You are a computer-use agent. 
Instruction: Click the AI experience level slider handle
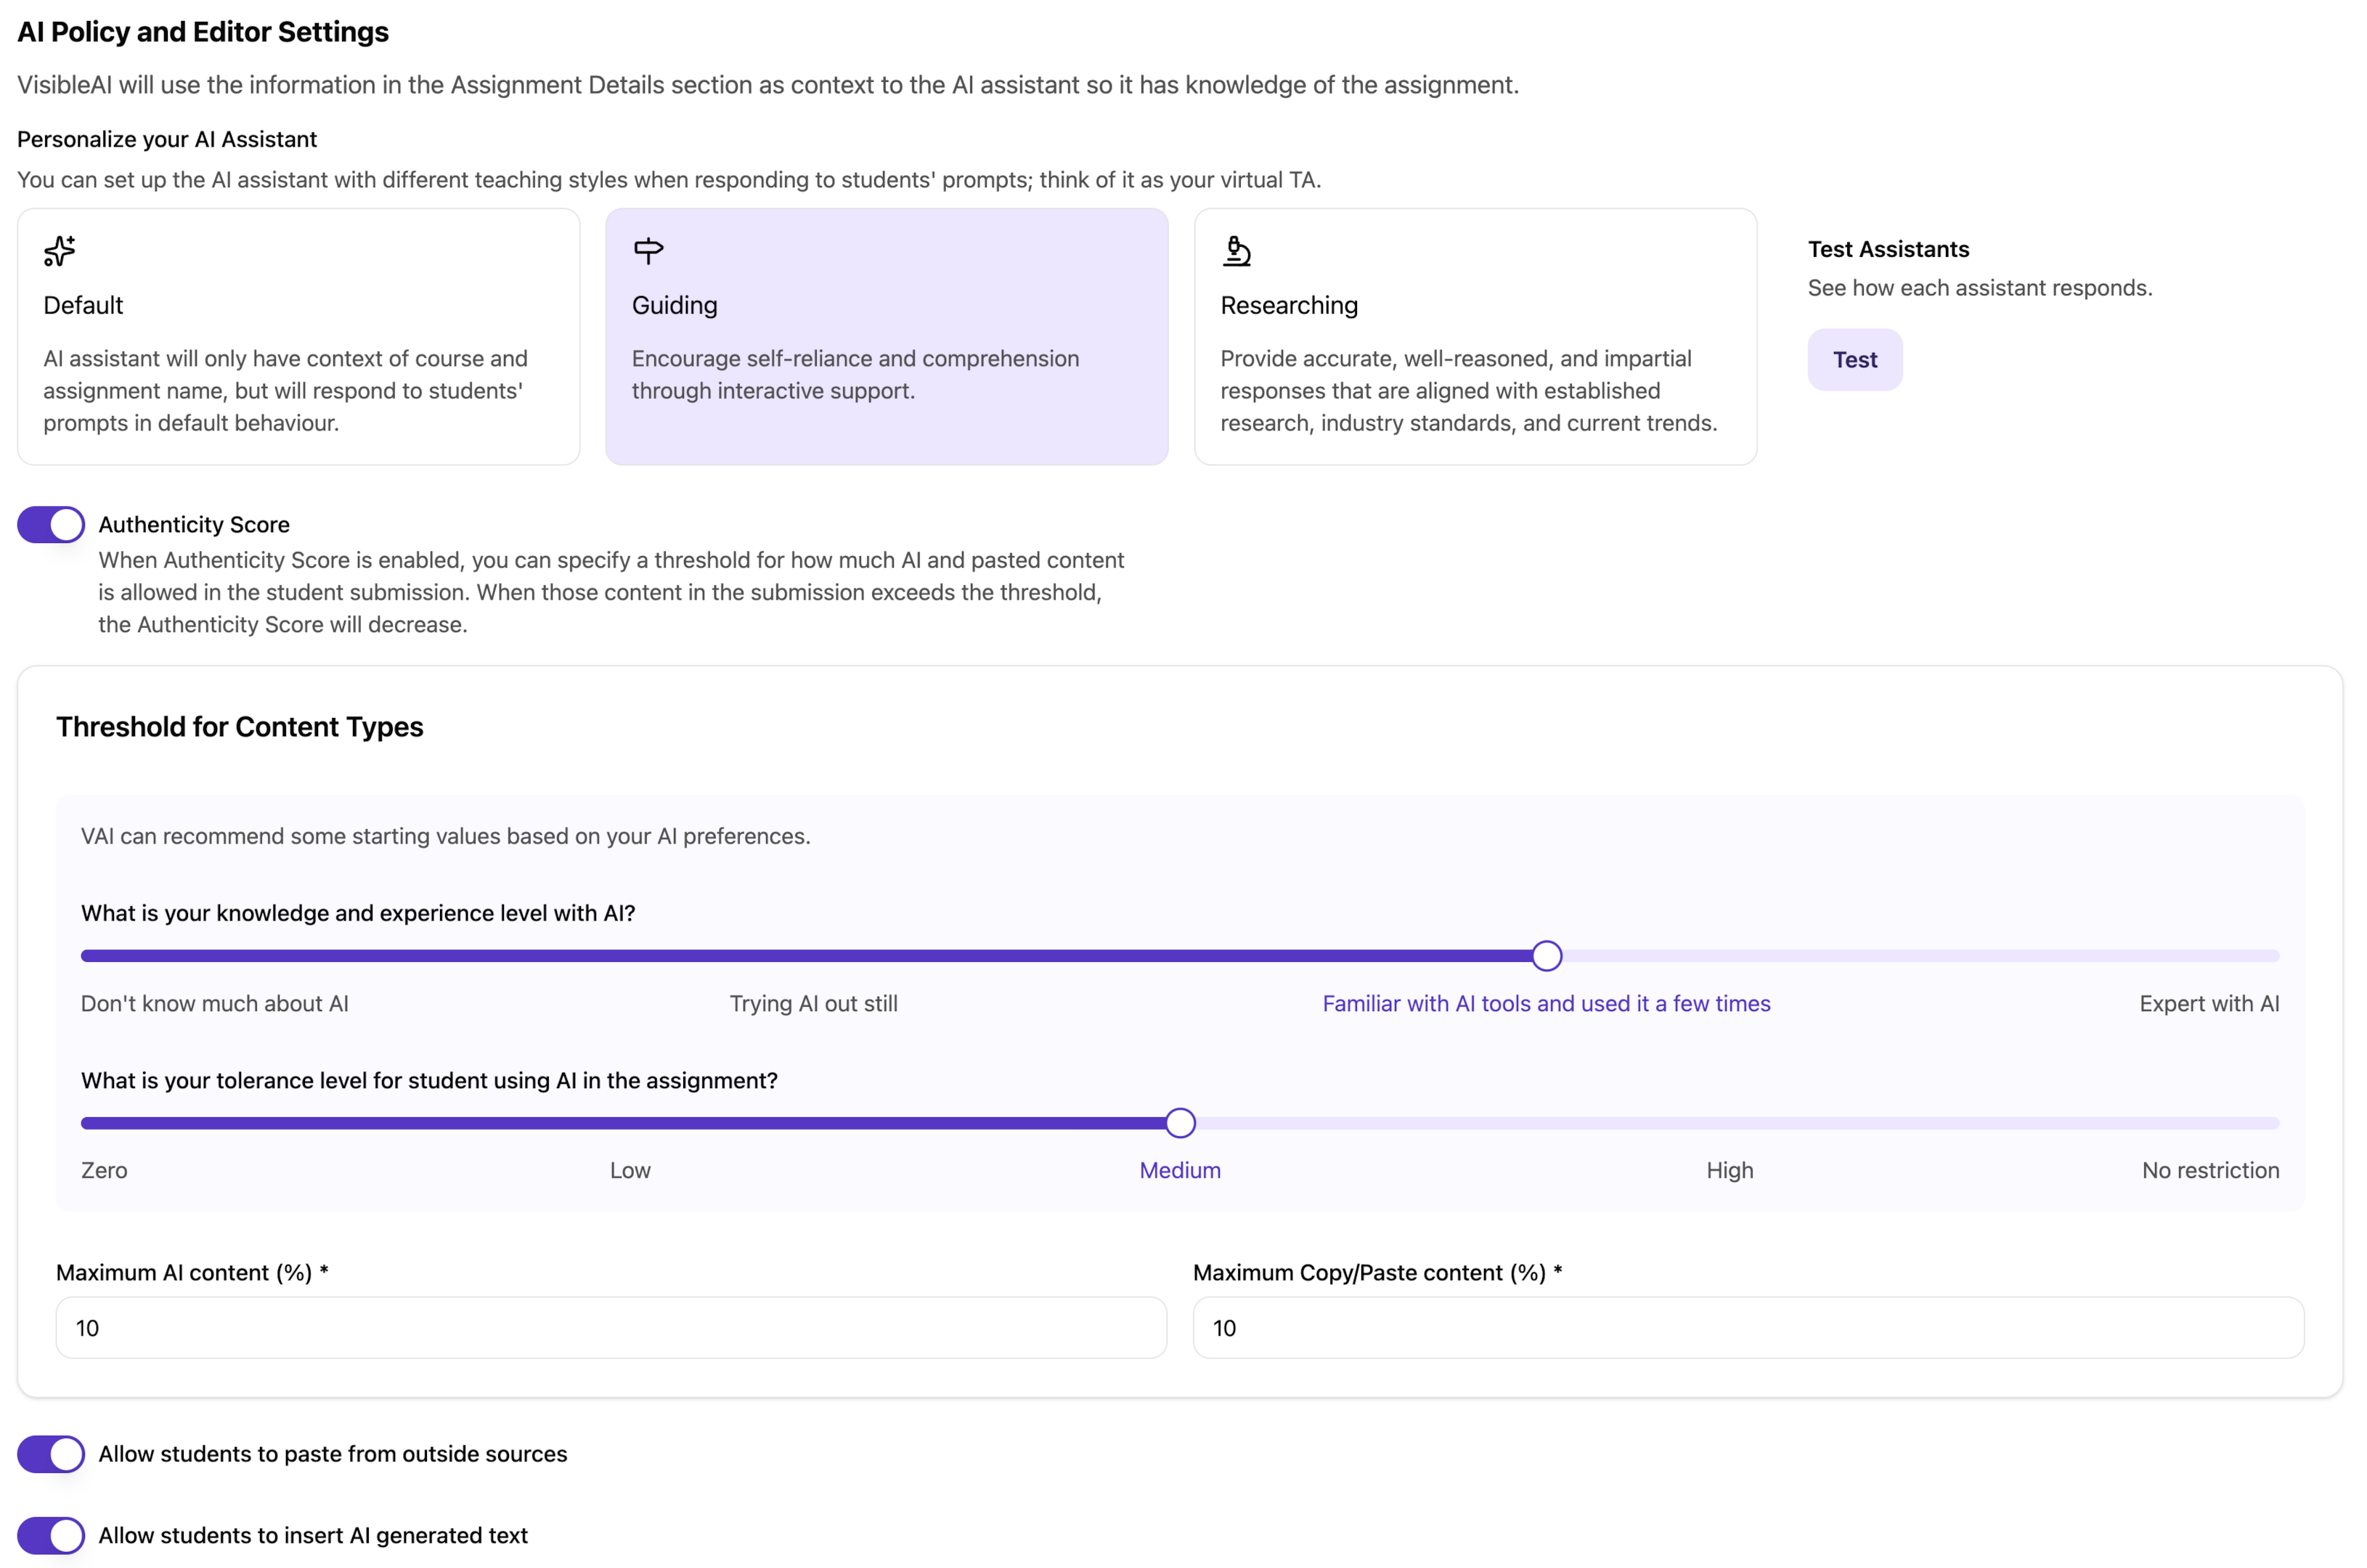(x=1546, y=956)
